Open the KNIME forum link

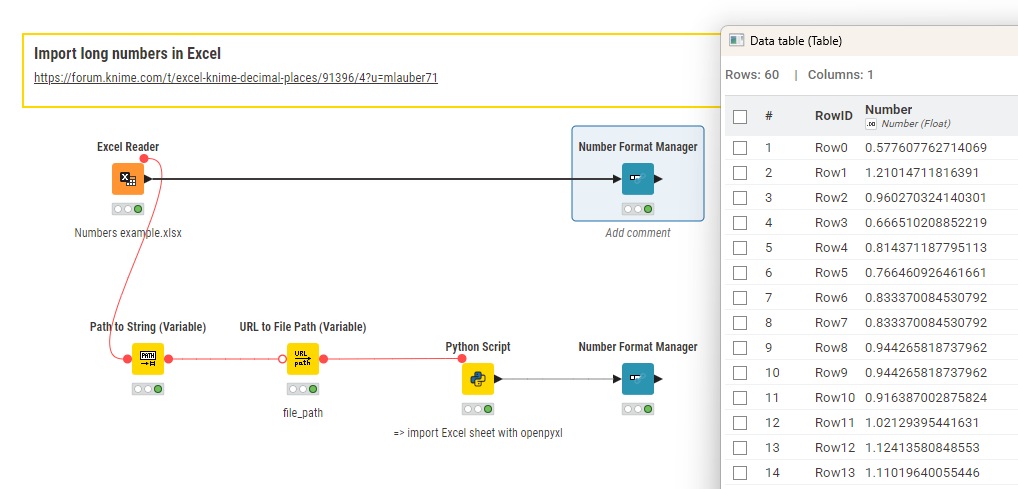[235, 77]
